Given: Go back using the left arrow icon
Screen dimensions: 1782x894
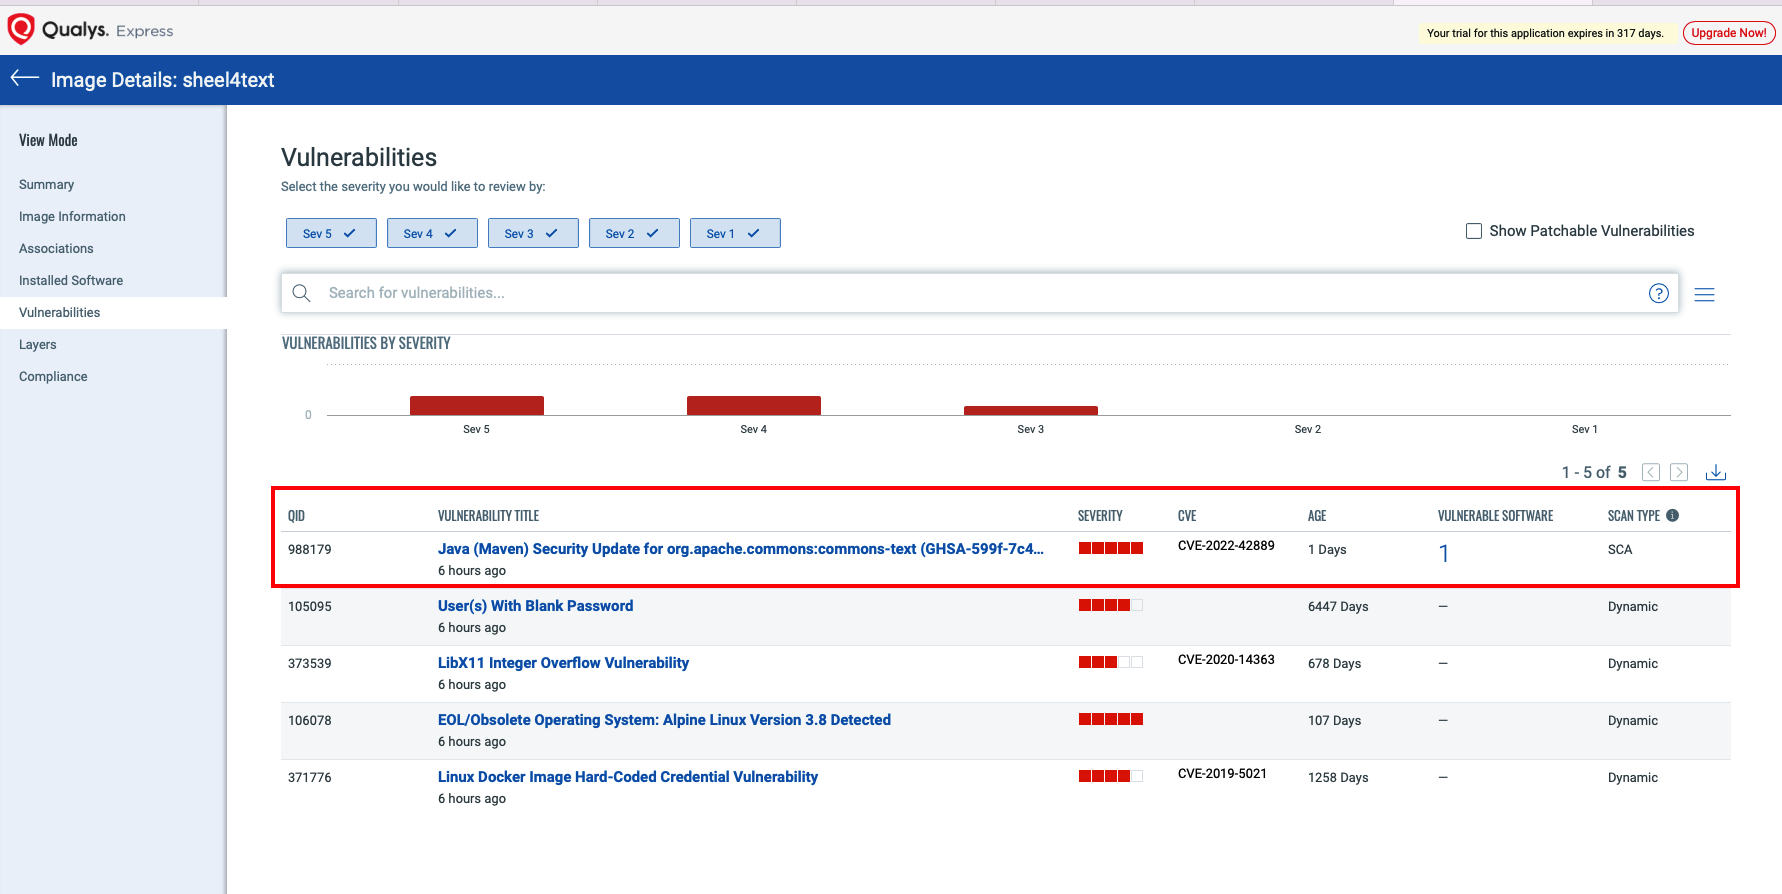Looking at the screenshot, I should tap(25, 78).
